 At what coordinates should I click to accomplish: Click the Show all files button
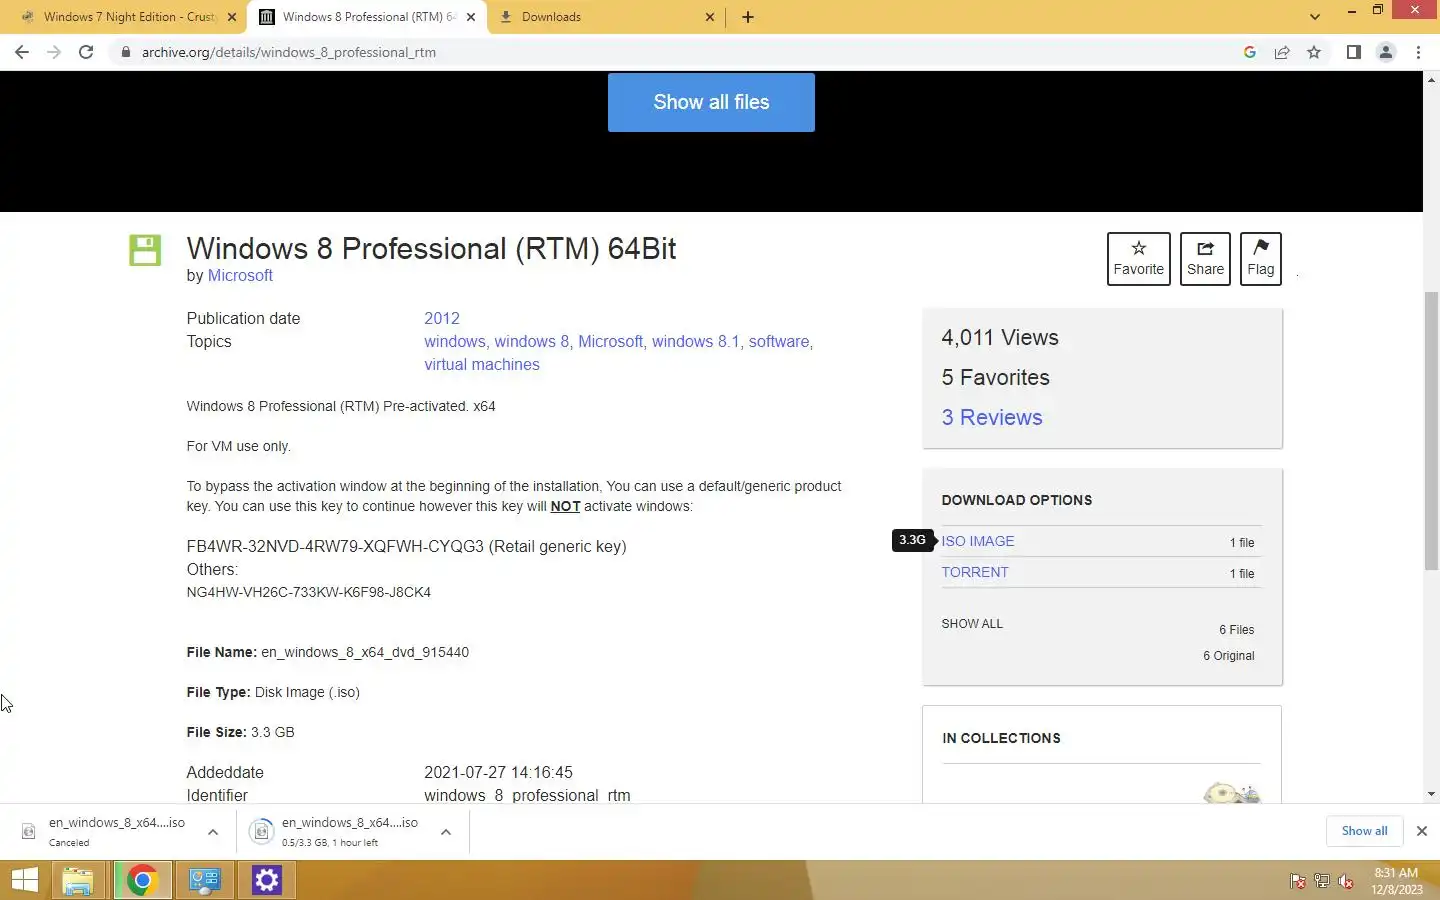(x=711, y=102)
